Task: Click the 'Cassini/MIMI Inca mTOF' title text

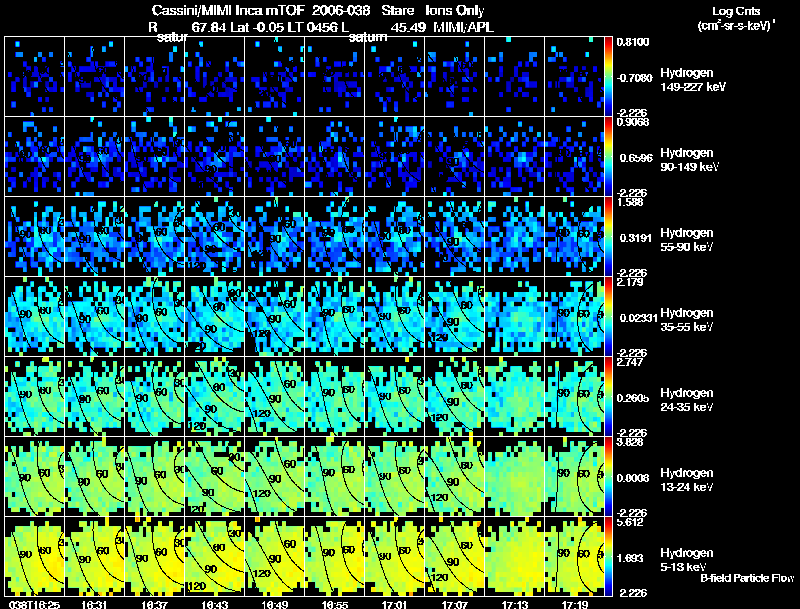Action: 229,11
